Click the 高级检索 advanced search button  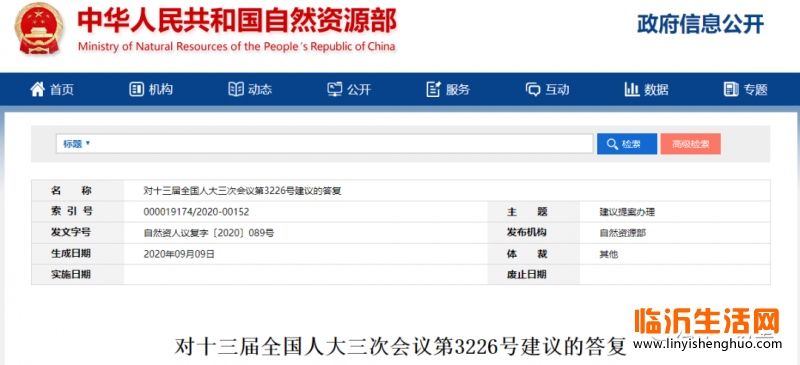coord(690,144)
